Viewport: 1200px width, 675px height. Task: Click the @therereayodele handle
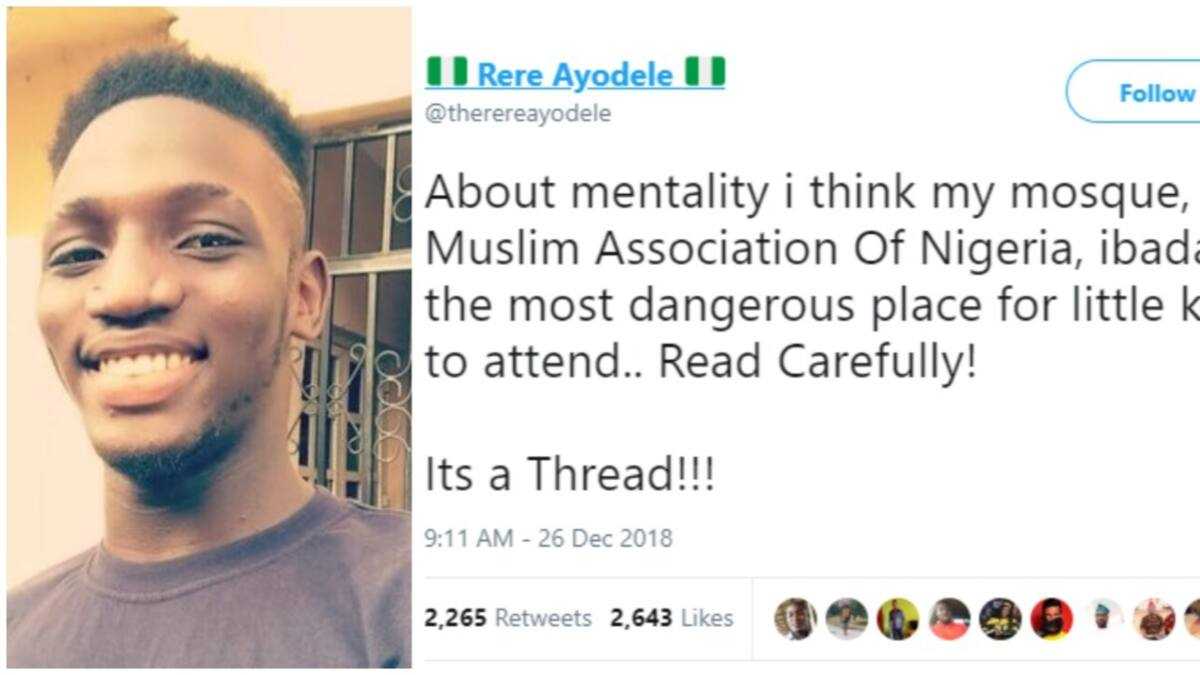518,113
